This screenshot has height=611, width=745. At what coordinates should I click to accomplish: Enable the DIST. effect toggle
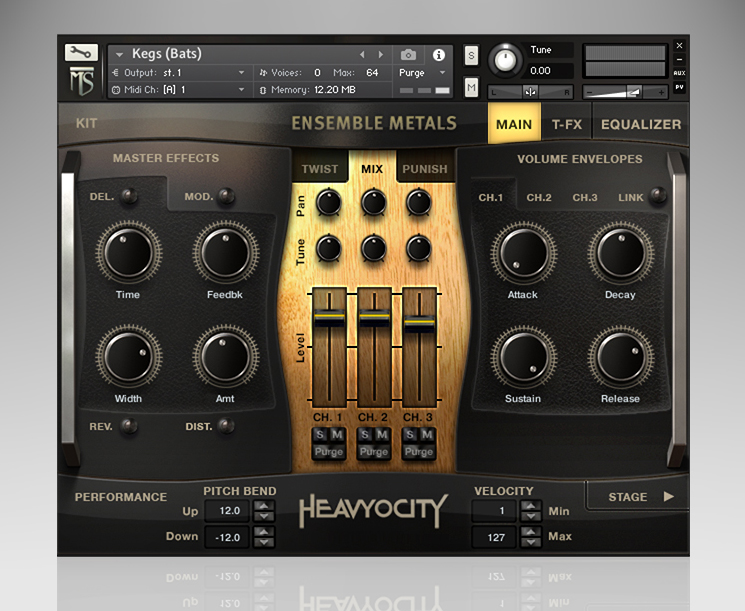pos(226,426)
